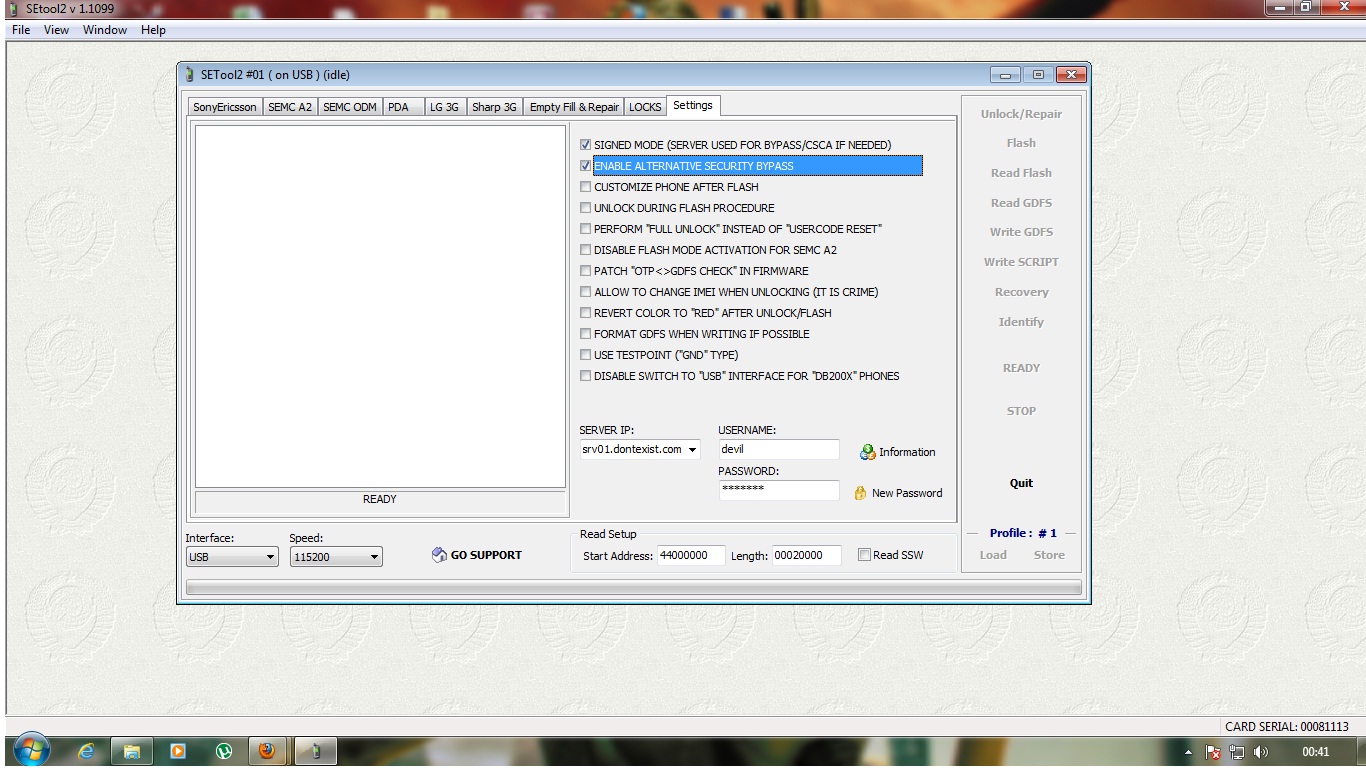Click the Flash button

click(x=1021, y=143)
